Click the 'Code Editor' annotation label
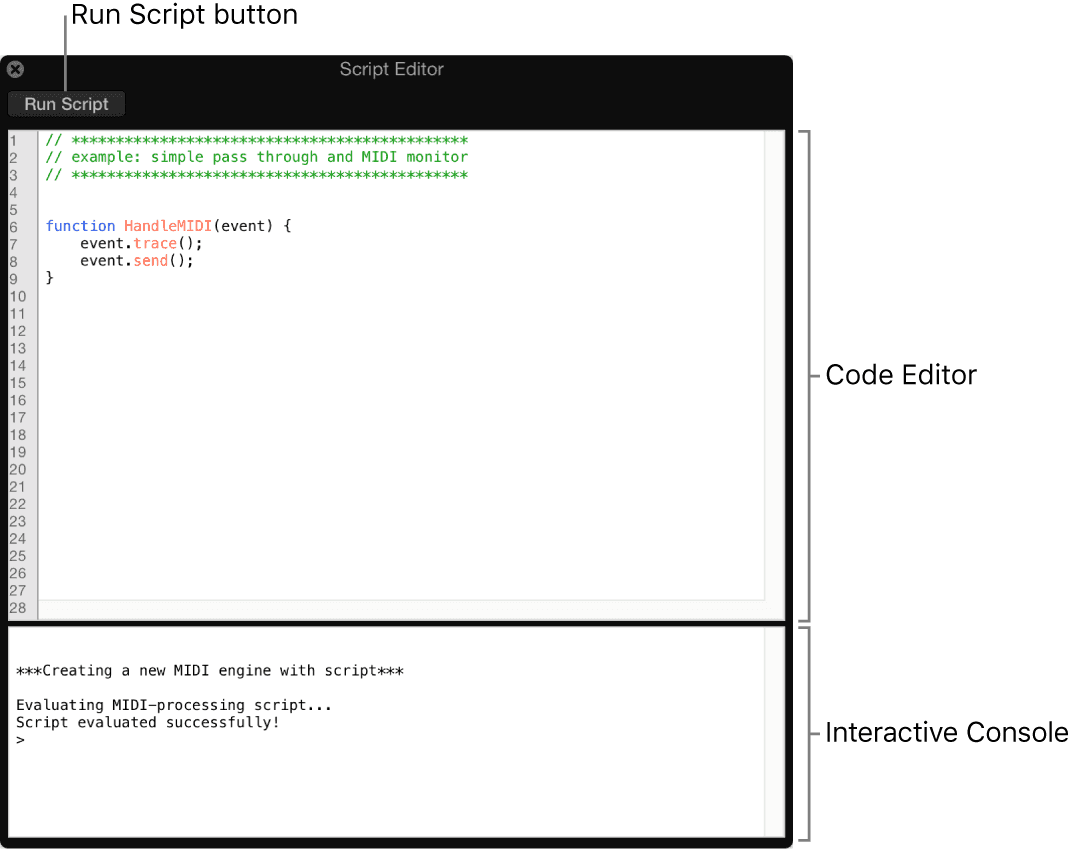 899,374
